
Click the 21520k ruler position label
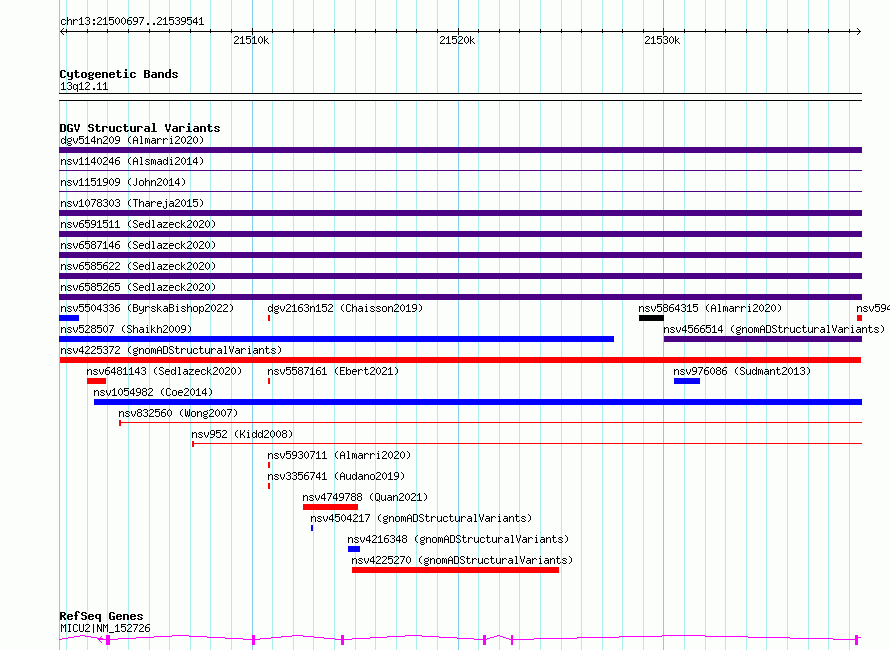(x=457, y=40)
